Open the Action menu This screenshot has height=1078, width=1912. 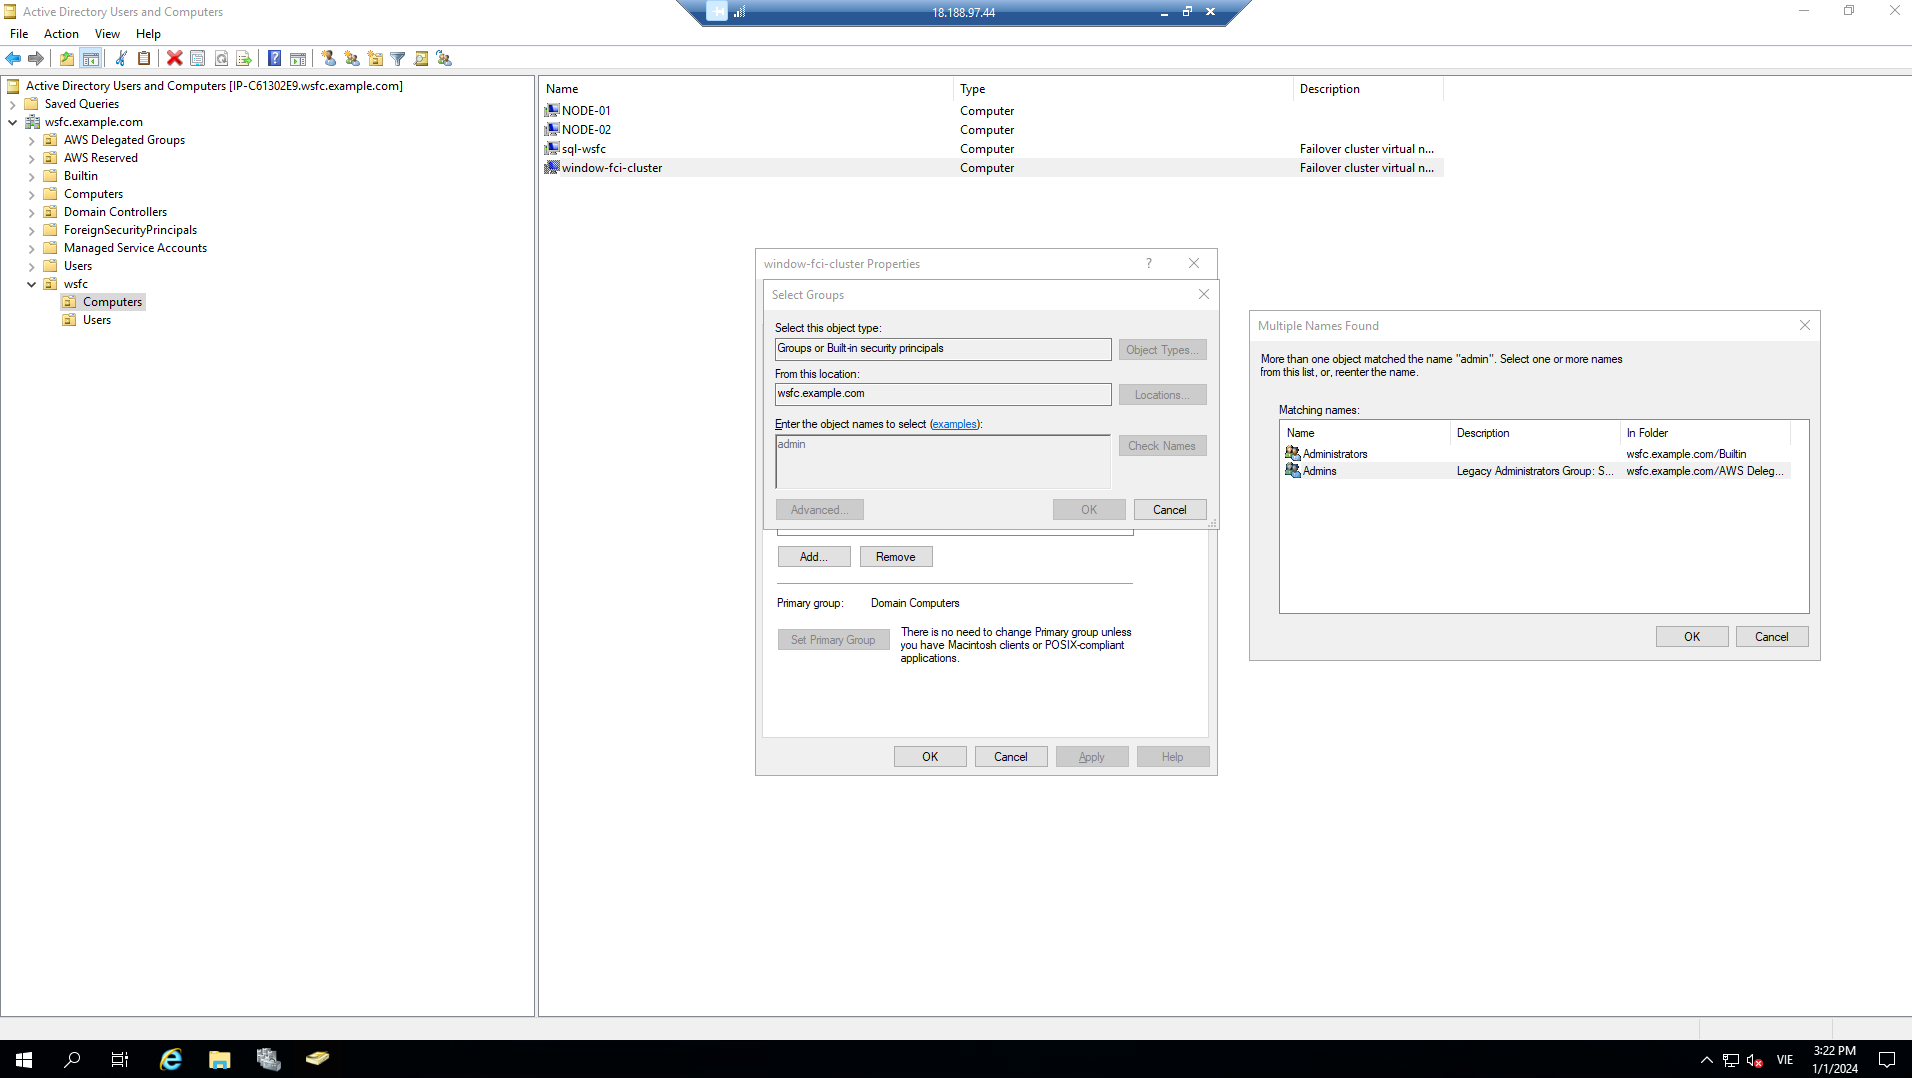click(61, 33)
